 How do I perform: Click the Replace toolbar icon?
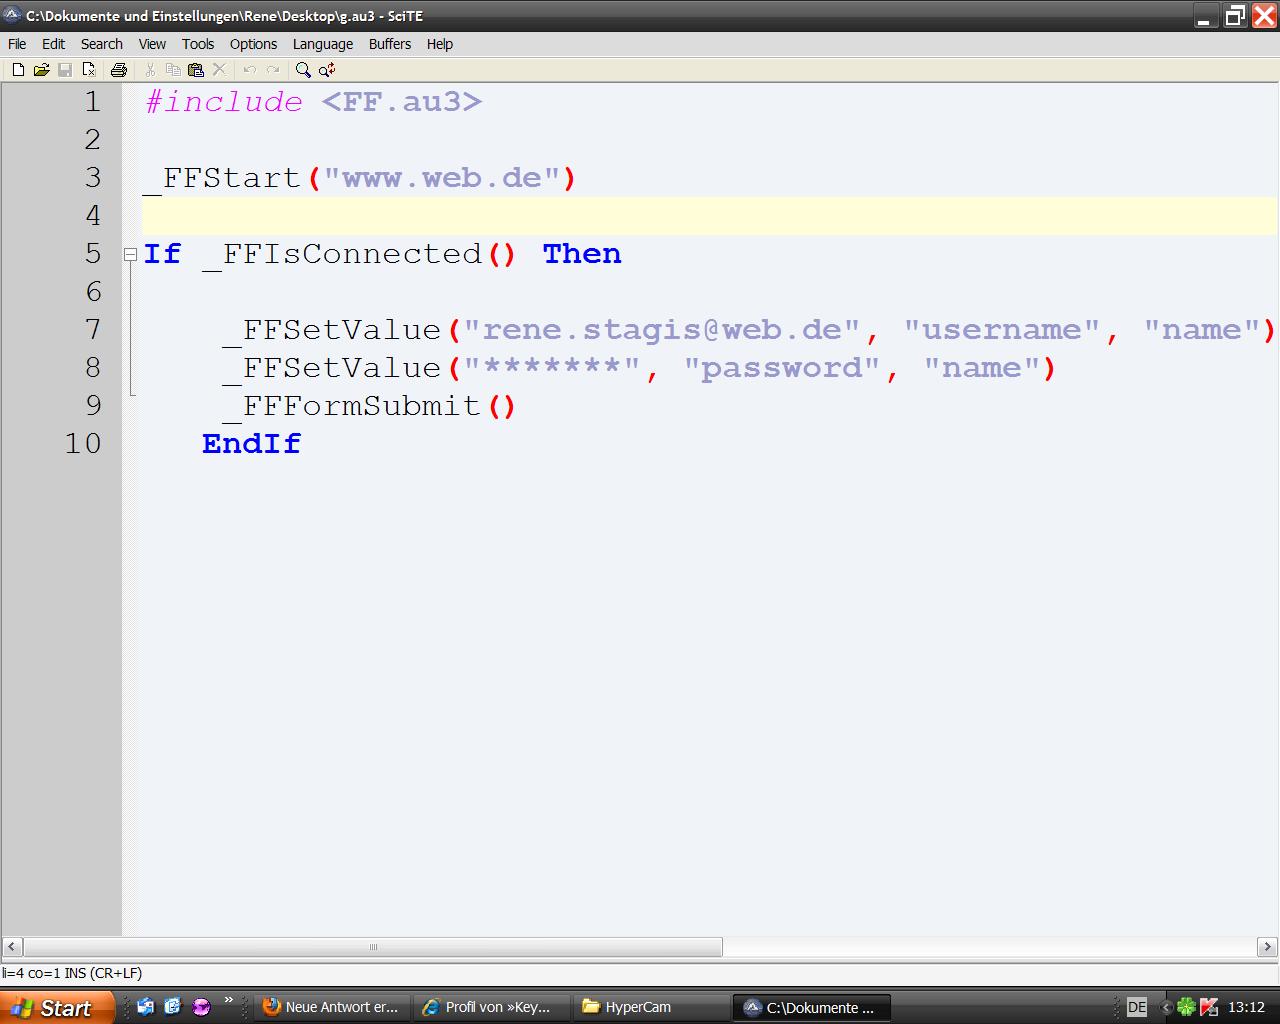327,70
